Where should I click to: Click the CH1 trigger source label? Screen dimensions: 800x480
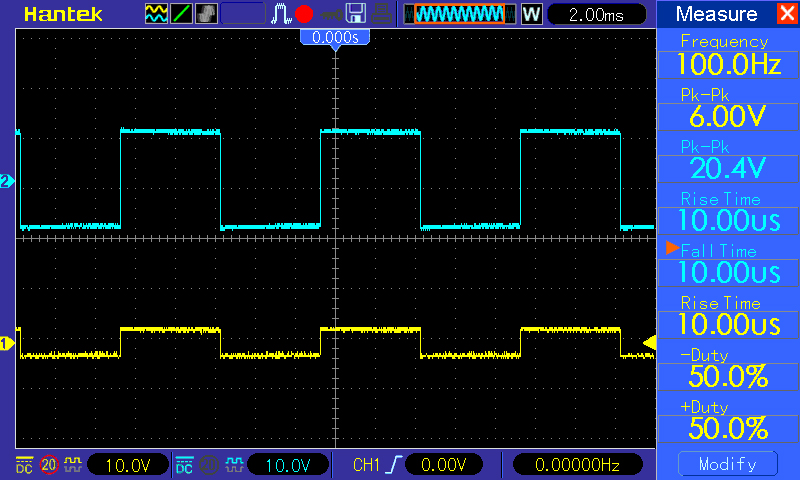pos(366,465)
